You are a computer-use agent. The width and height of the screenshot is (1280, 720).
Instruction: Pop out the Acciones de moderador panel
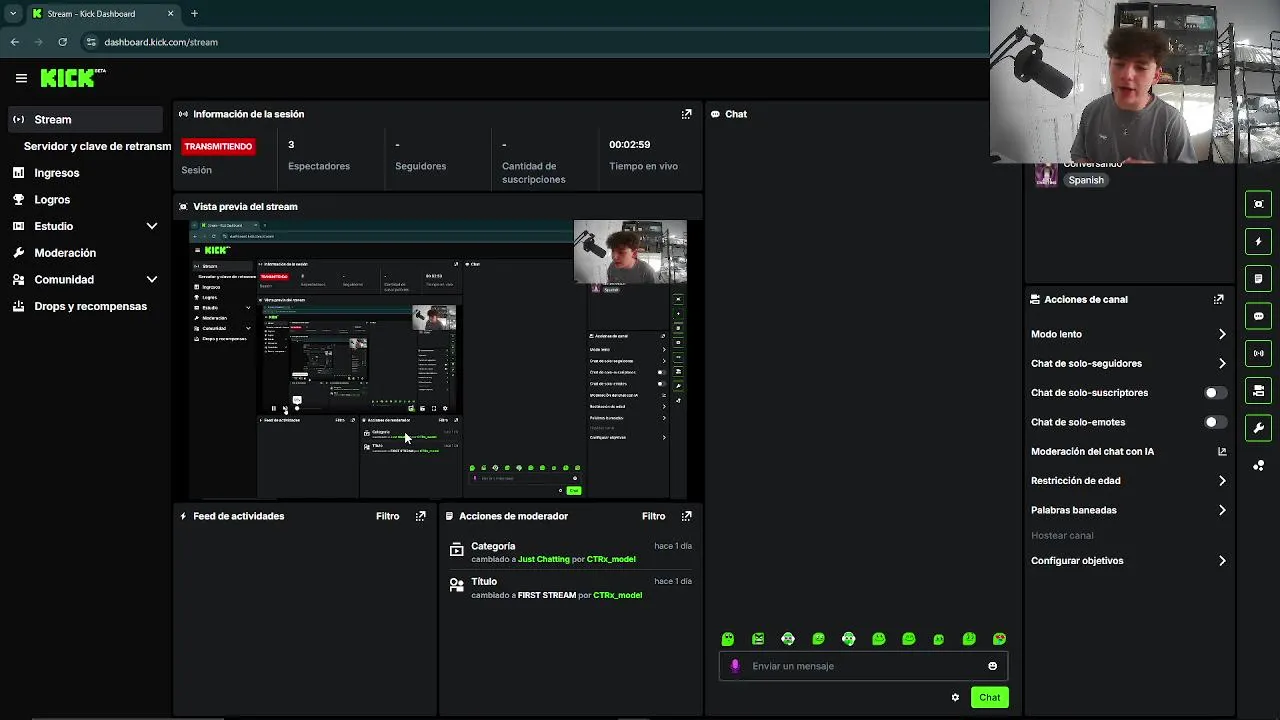(686, 516)
